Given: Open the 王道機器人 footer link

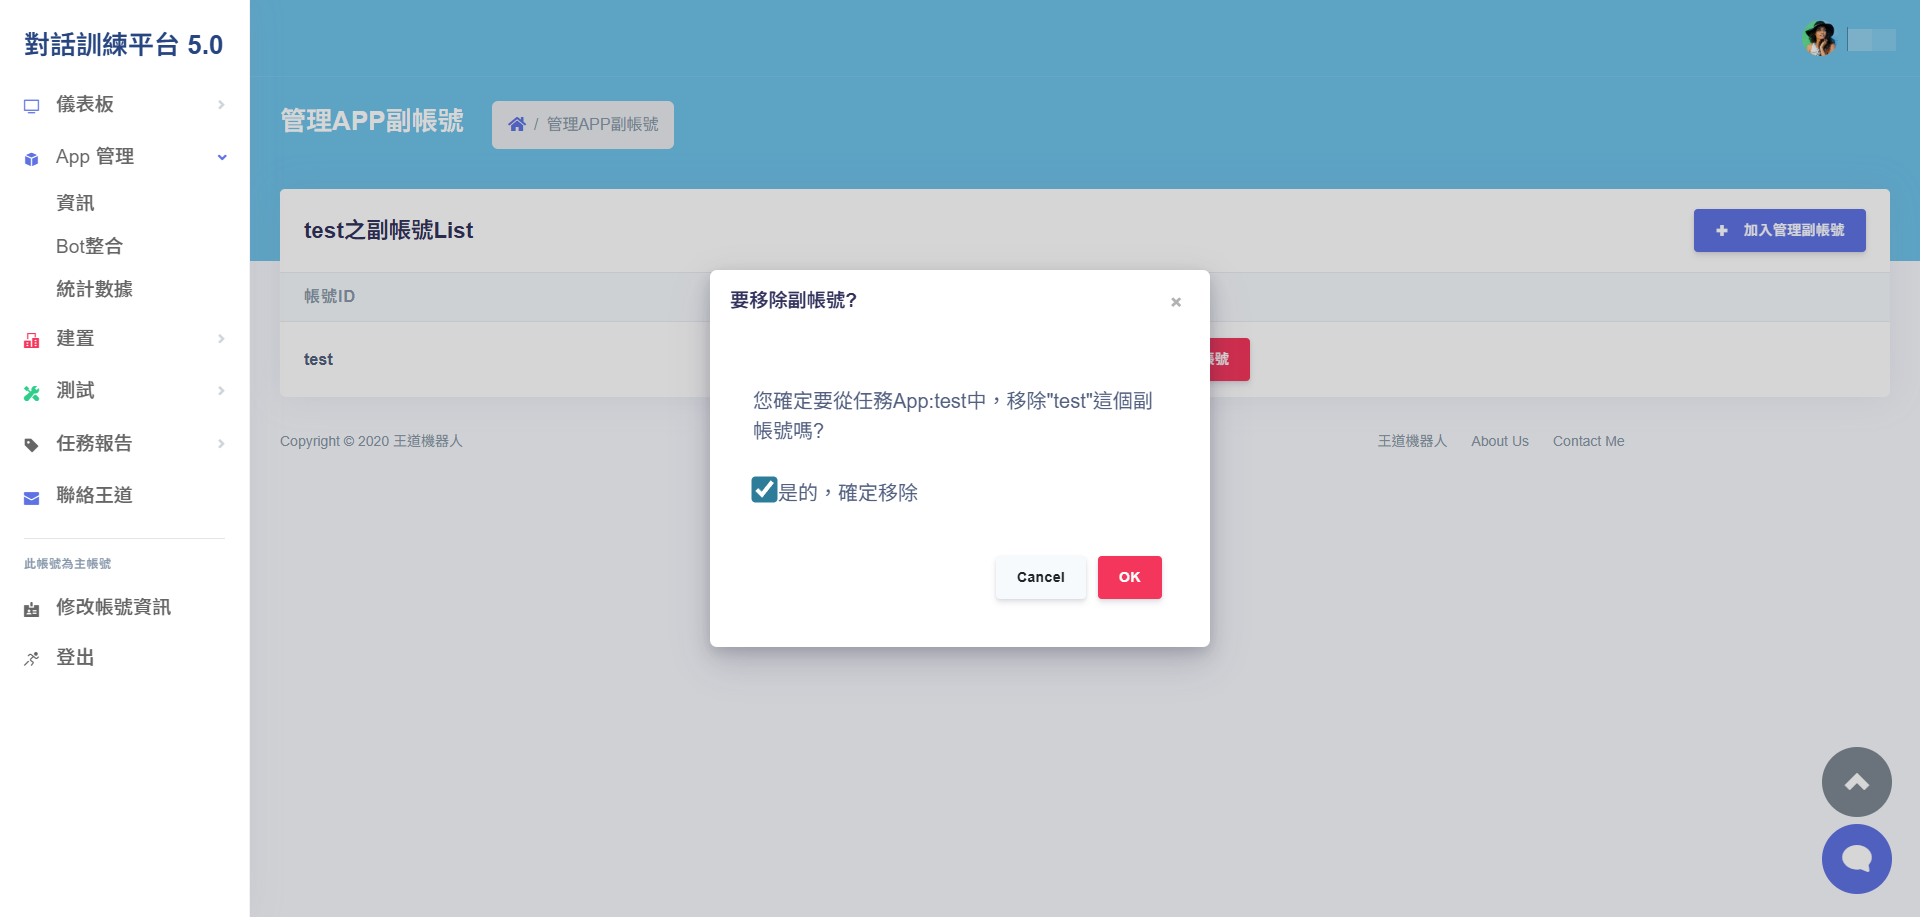Looking at the screenshot, I should (x=1412, y=441).
